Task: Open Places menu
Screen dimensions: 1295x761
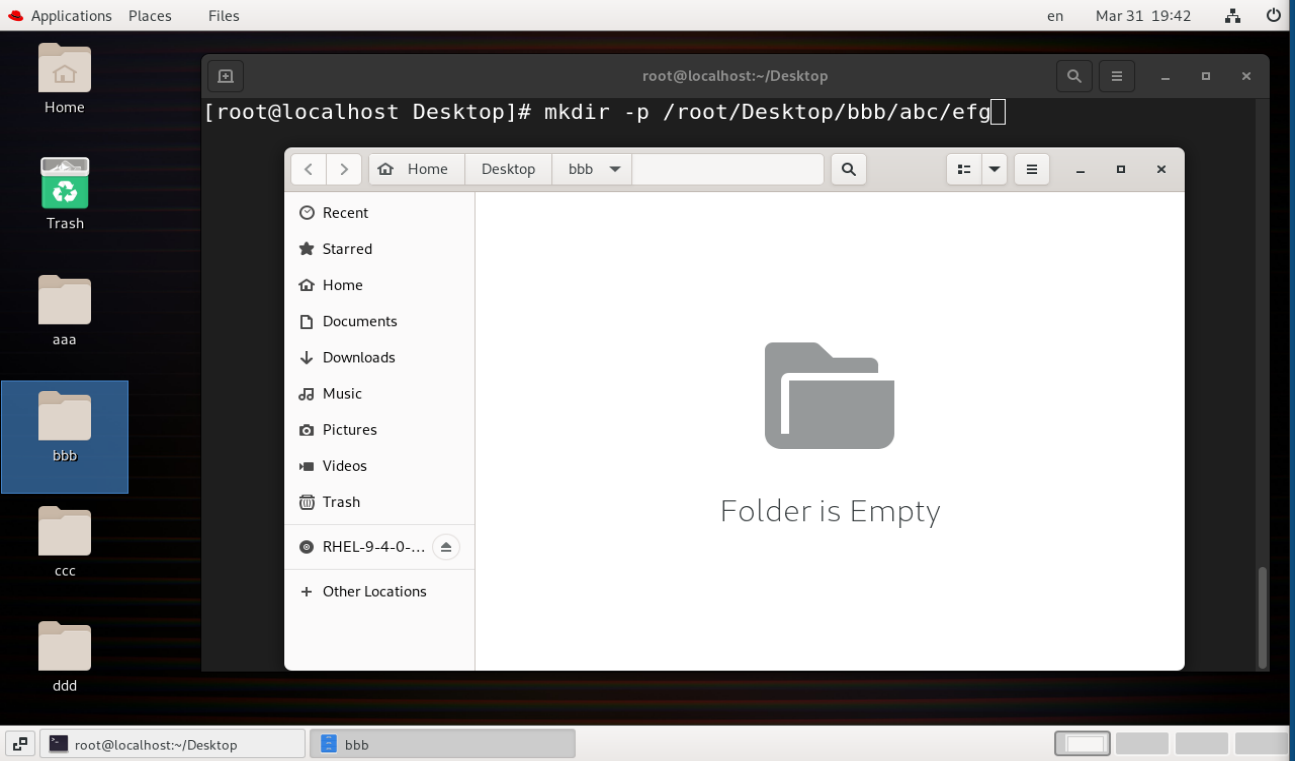Action: (150, 15)
